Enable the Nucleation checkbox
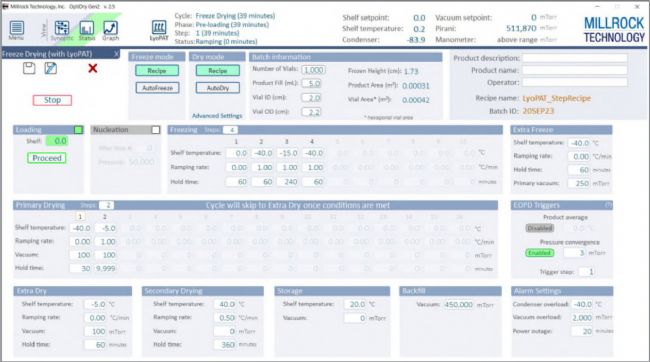 coord(155,130)
